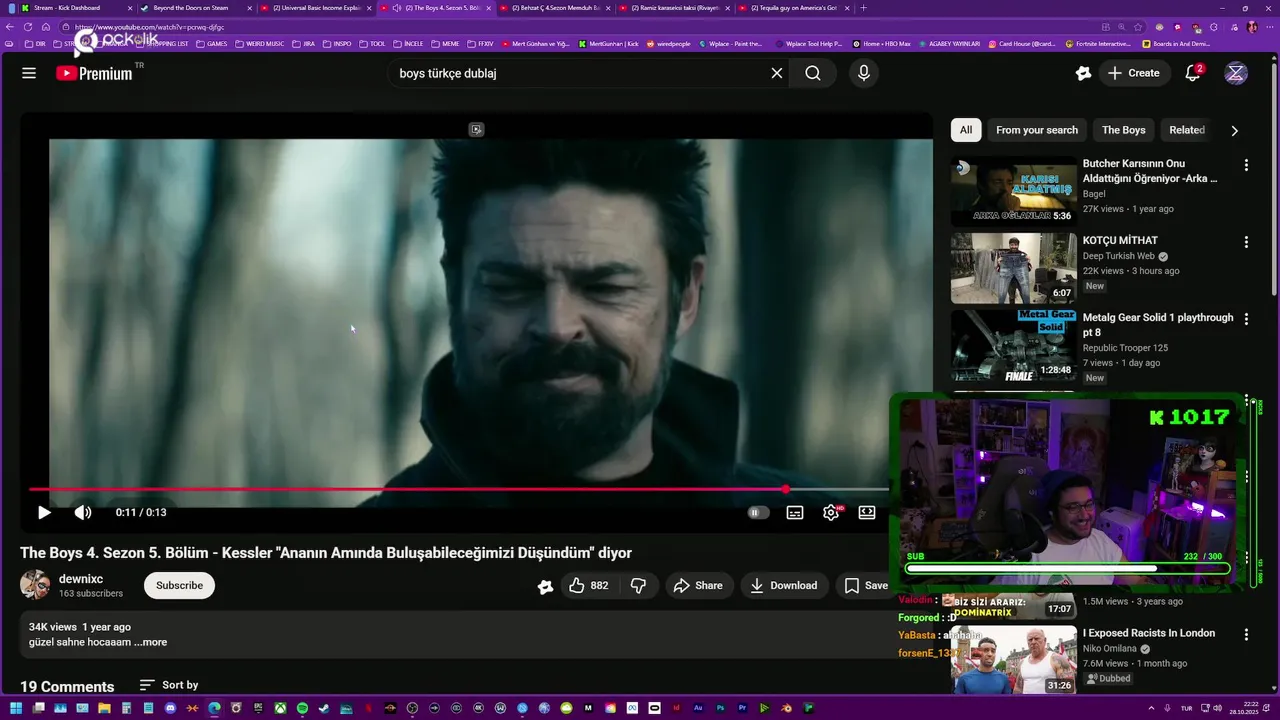Open Home • HBO Max bookmark

pos(881,44)
